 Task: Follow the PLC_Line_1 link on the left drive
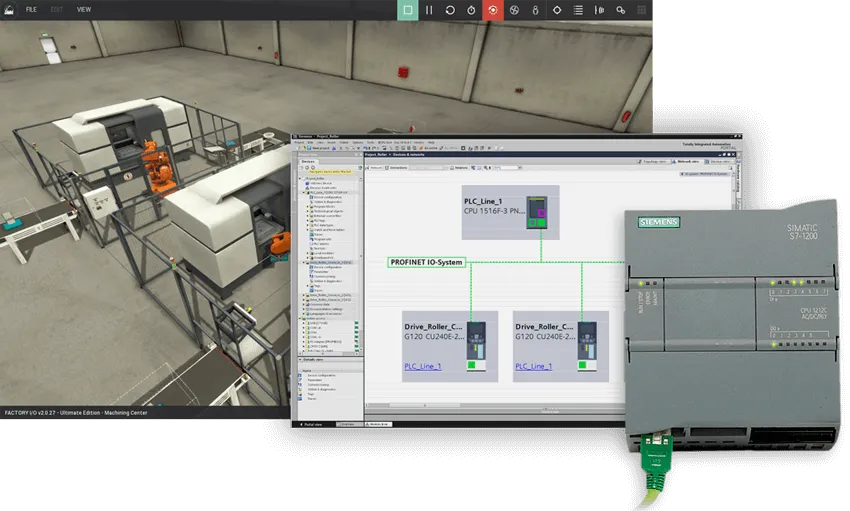pos(423,366)
